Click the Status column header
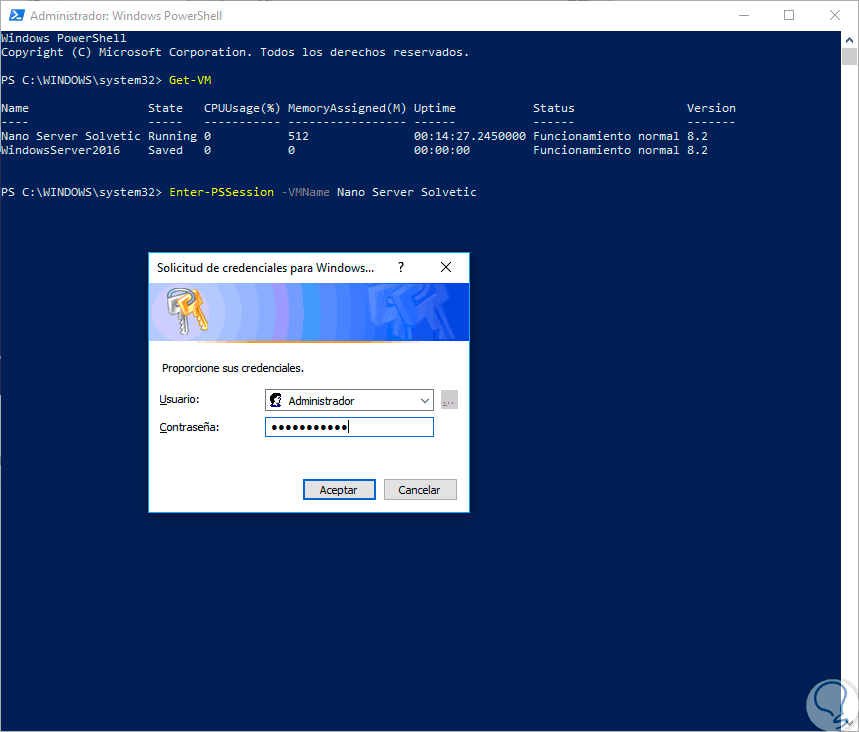This screenshot has height=732, width=859. pos(554,108)
